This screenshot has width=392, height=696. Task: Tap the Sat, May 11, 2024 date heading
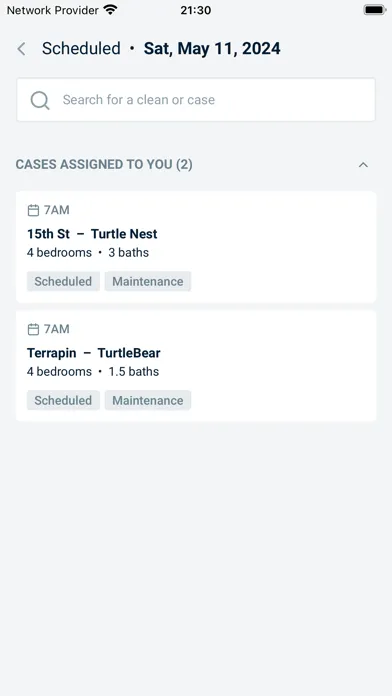(x=212, y=48)
